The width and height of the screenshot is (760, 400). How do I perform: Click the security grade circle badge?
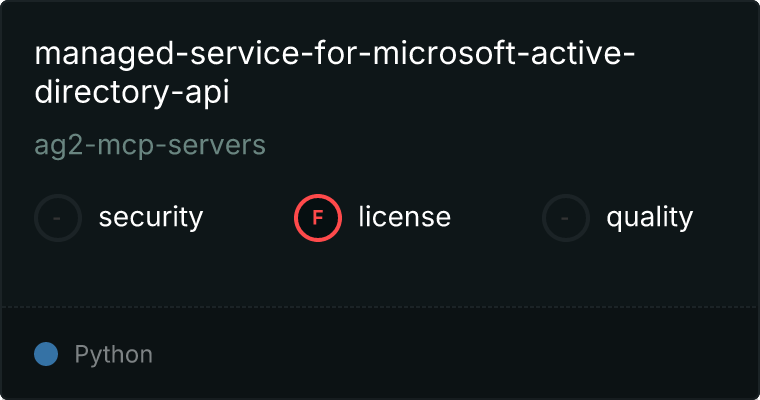click(x=58, y=218)
